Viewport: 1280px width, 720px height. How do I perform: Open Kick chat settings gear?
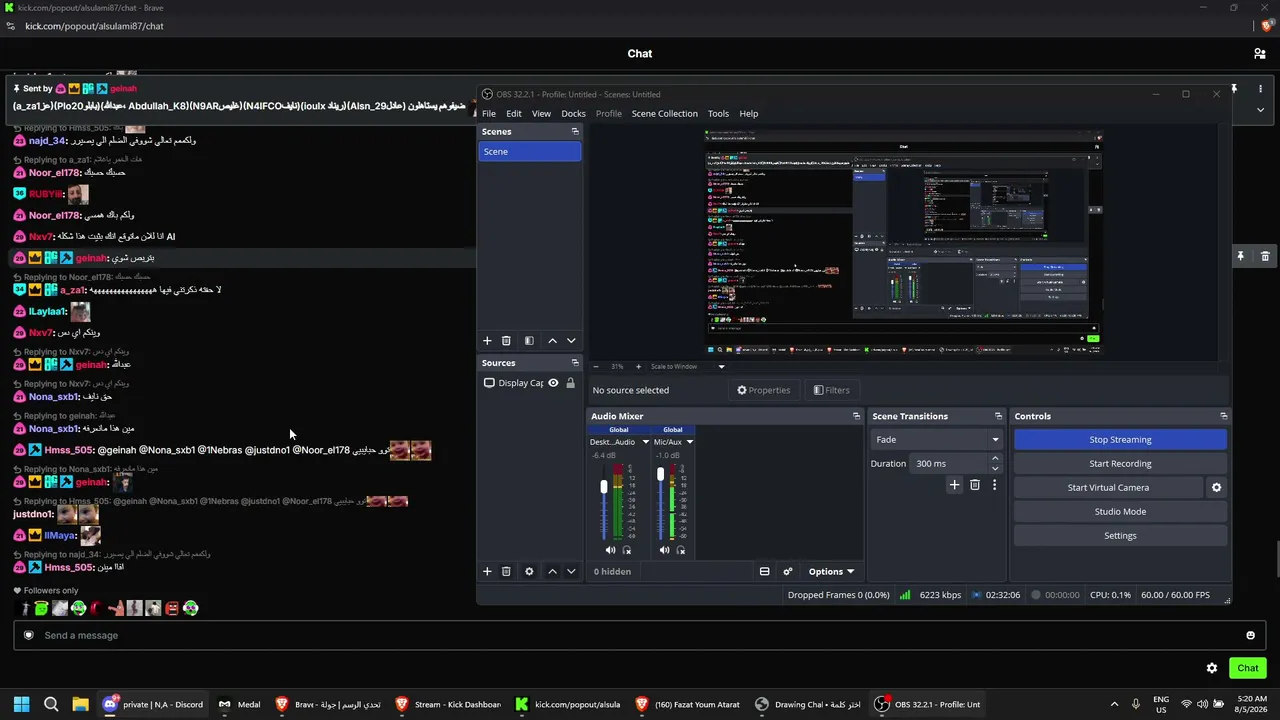pyautogui.click(x=1212, y=668)
